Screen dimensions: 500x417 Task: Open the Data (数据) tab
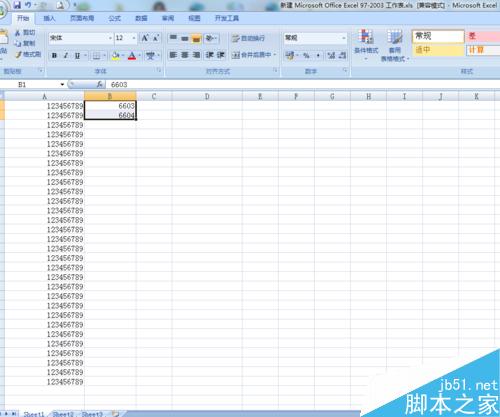coord(141,18)
